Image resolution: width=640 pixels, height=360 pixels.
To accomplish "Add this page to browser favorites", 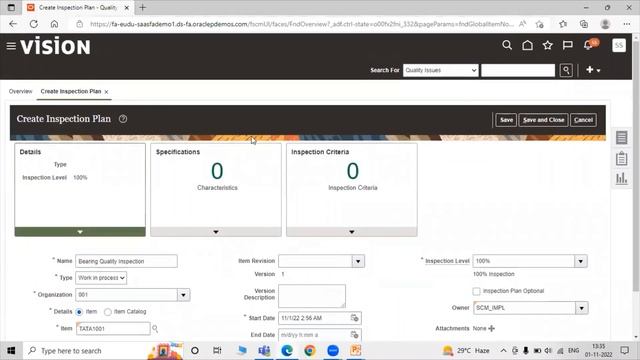I will (540, 24).
